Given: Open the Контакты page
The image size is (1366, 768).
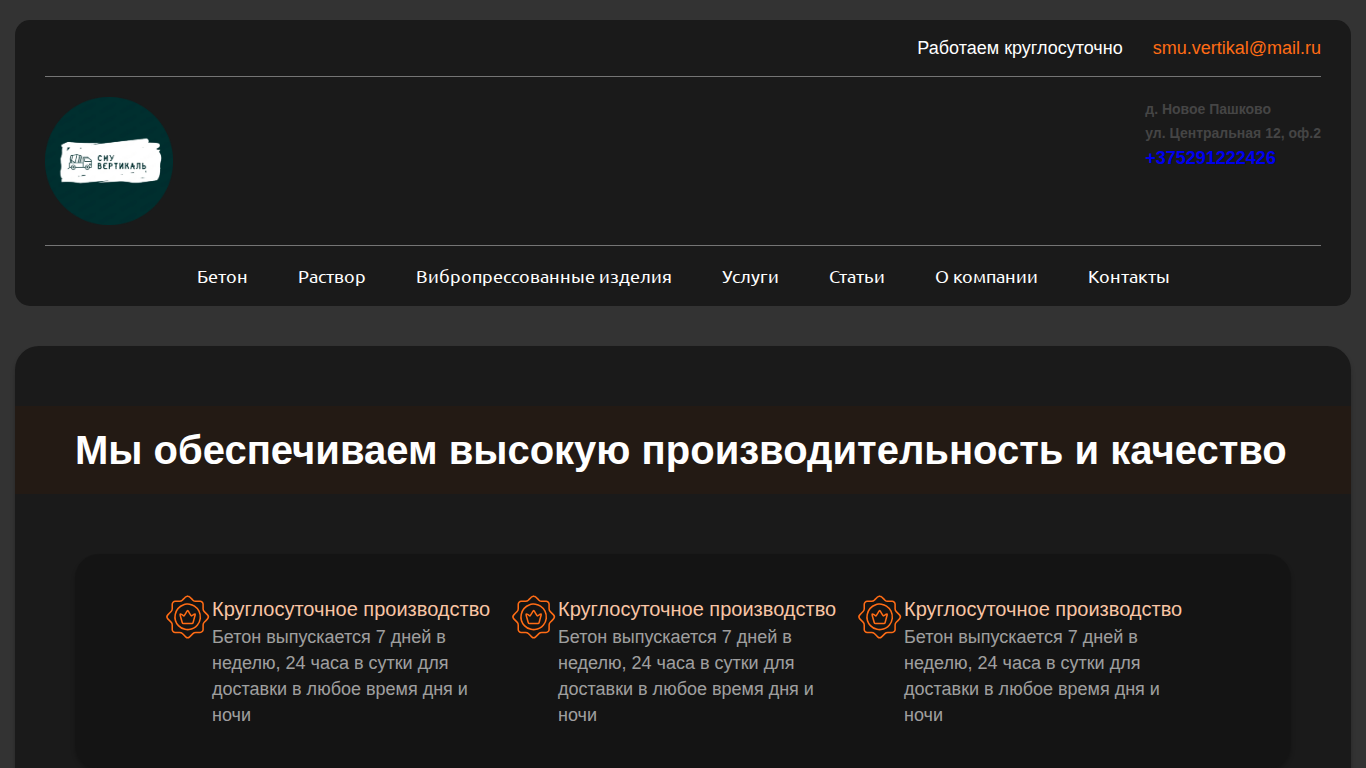Looking at the screenshot, I should coord(1129,277).
